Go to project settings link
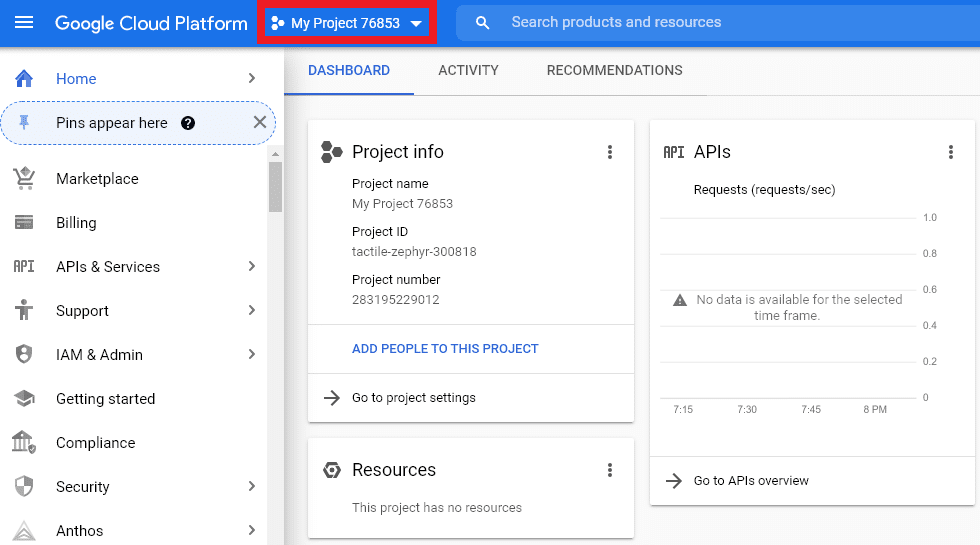 (414, 398)
